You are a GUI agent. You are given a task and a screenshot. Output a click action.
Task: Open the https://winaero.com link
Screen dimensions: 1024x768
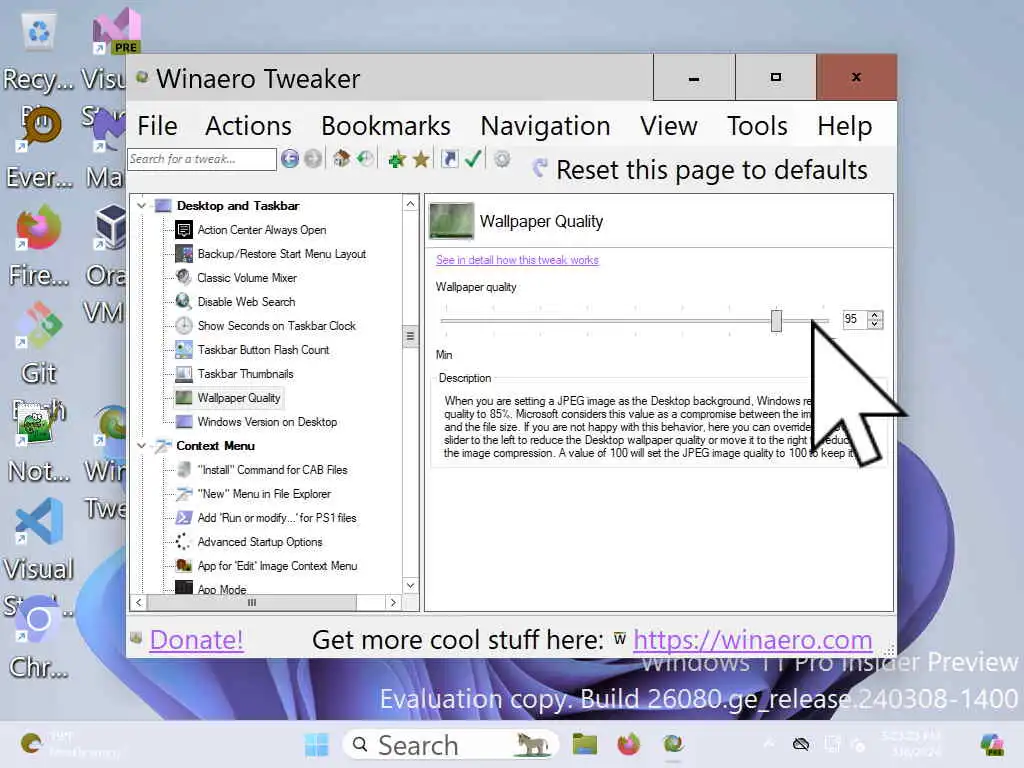(752, 640)
